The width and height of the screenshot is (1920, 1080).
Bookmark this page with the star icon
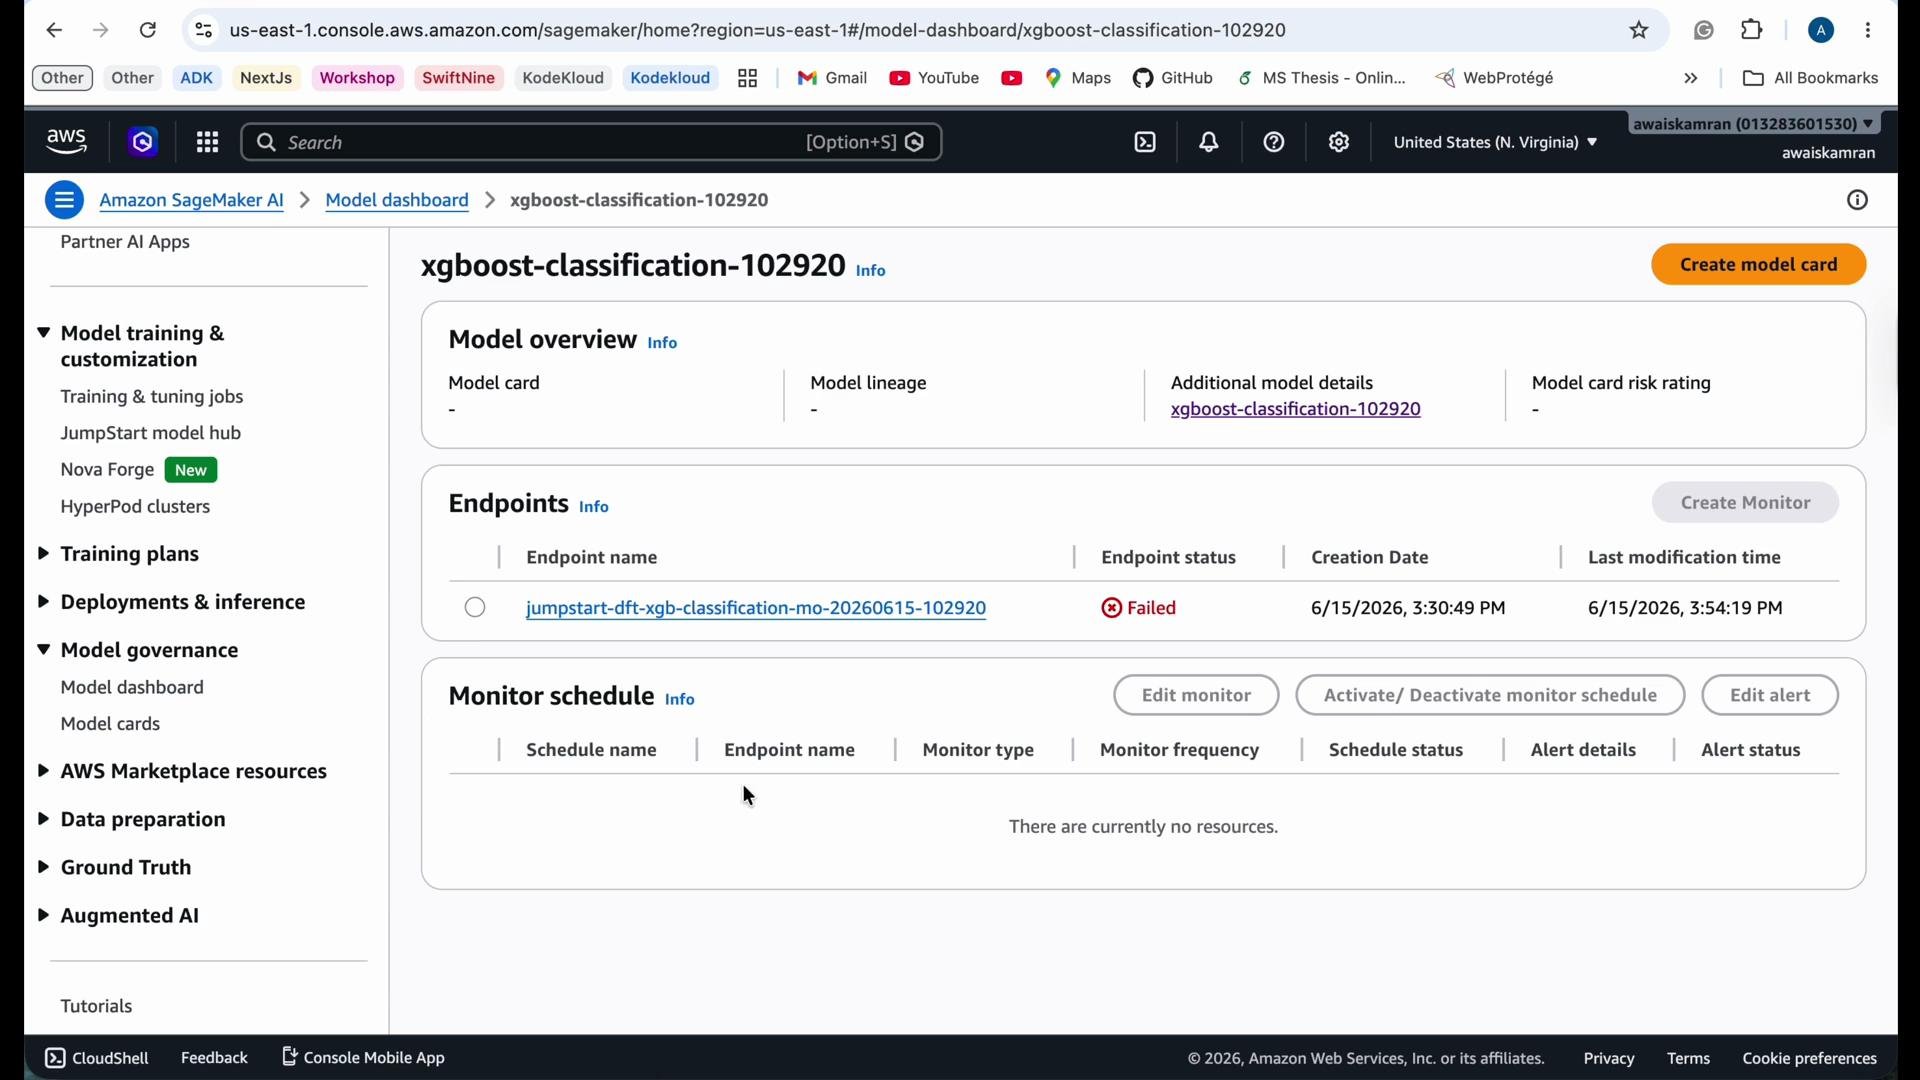click(x=1640, y=31)
